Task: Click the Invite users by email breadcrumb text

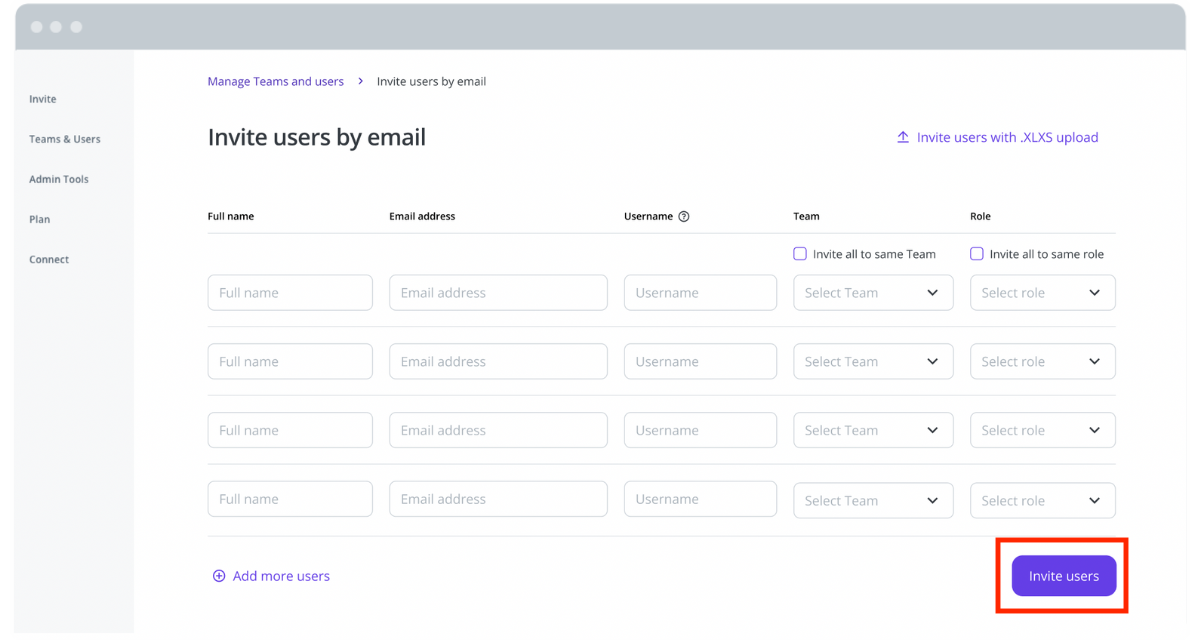Action: (431, 82)
